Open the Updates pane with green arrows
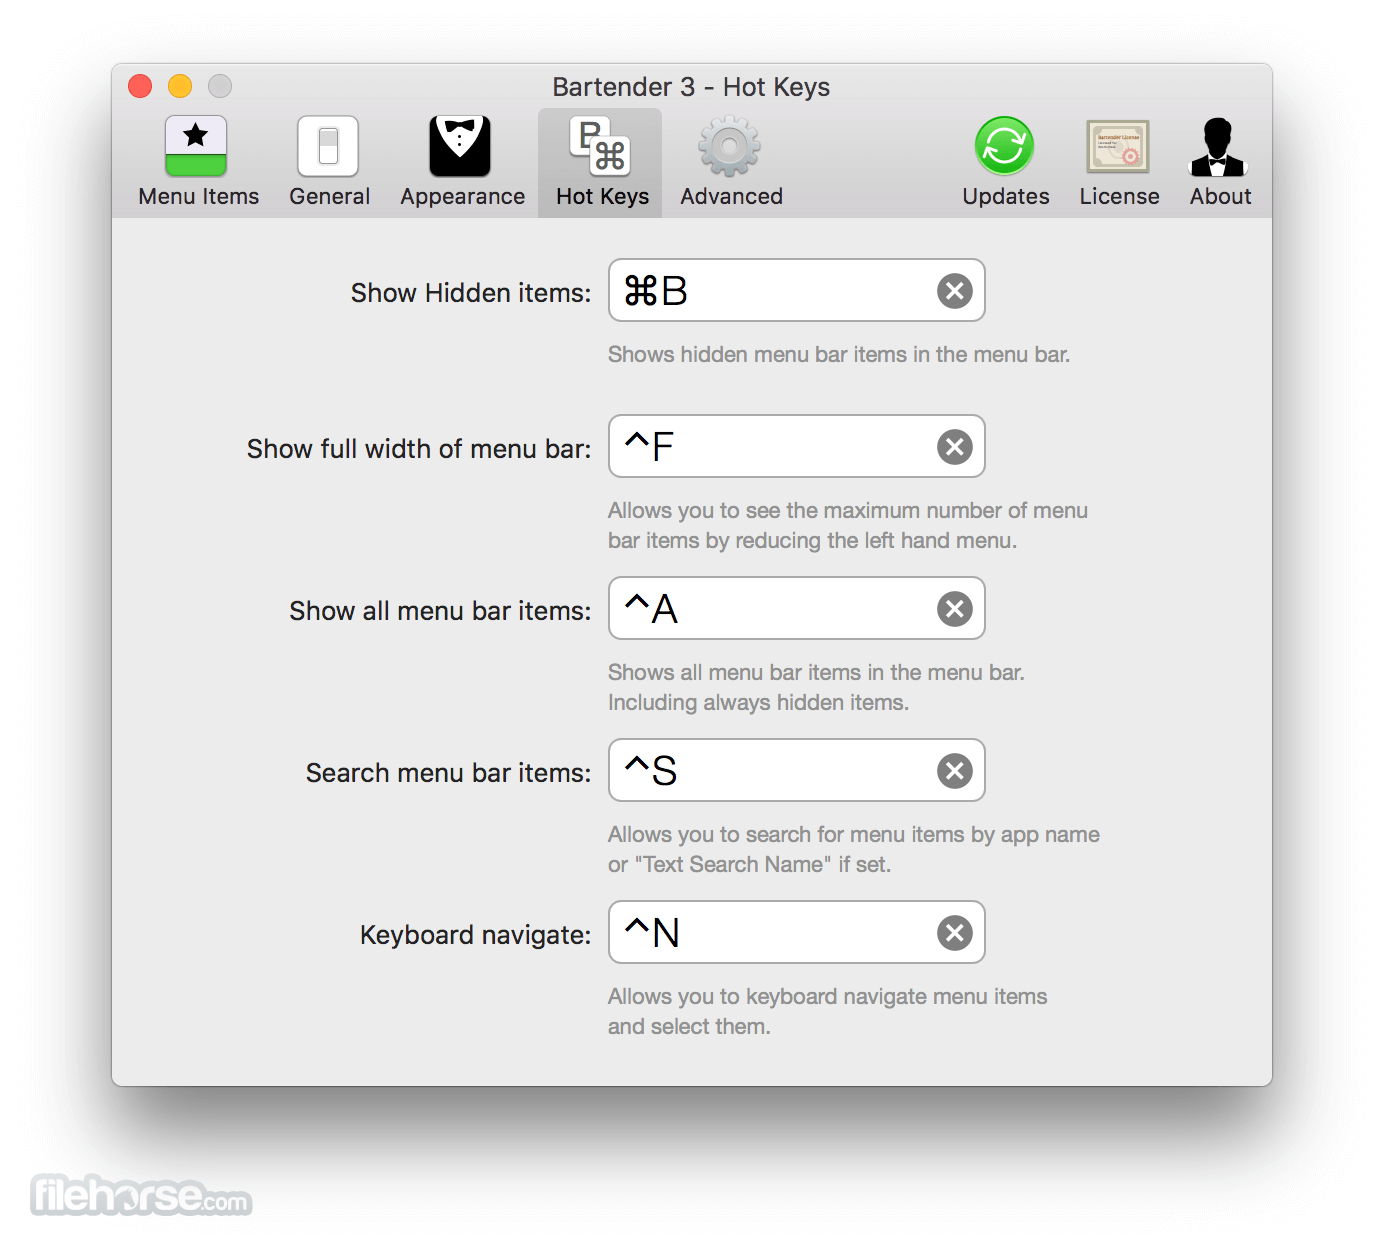Screen dimensions: 1384x1246 [x=1005, y=162]
